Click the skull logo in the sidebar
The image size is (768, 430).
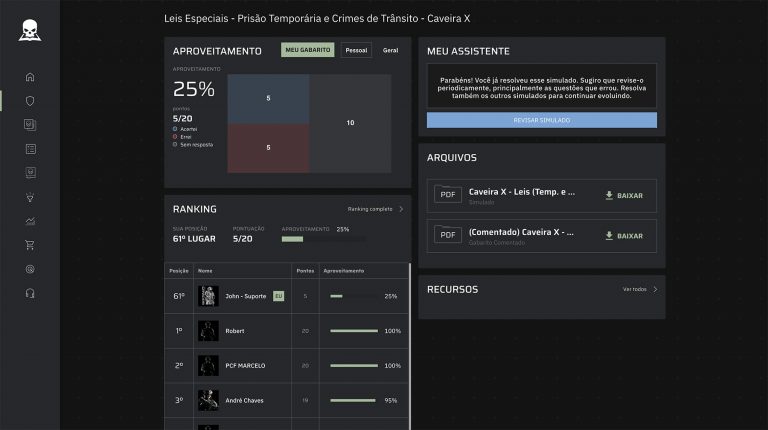30,31
